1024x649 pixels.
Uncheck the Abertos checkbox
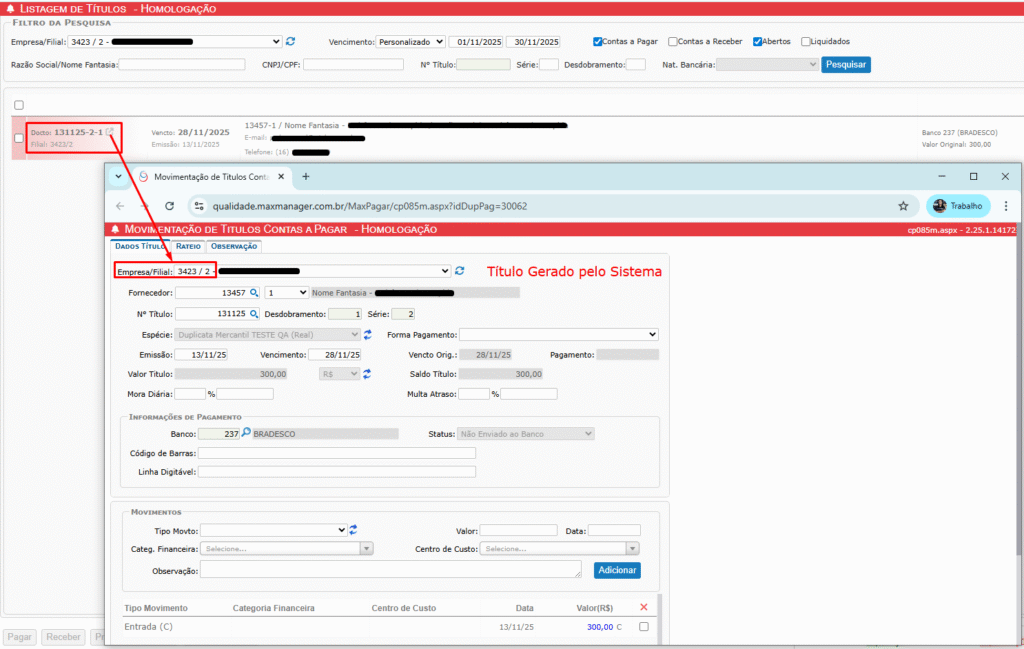coord(758,42)
